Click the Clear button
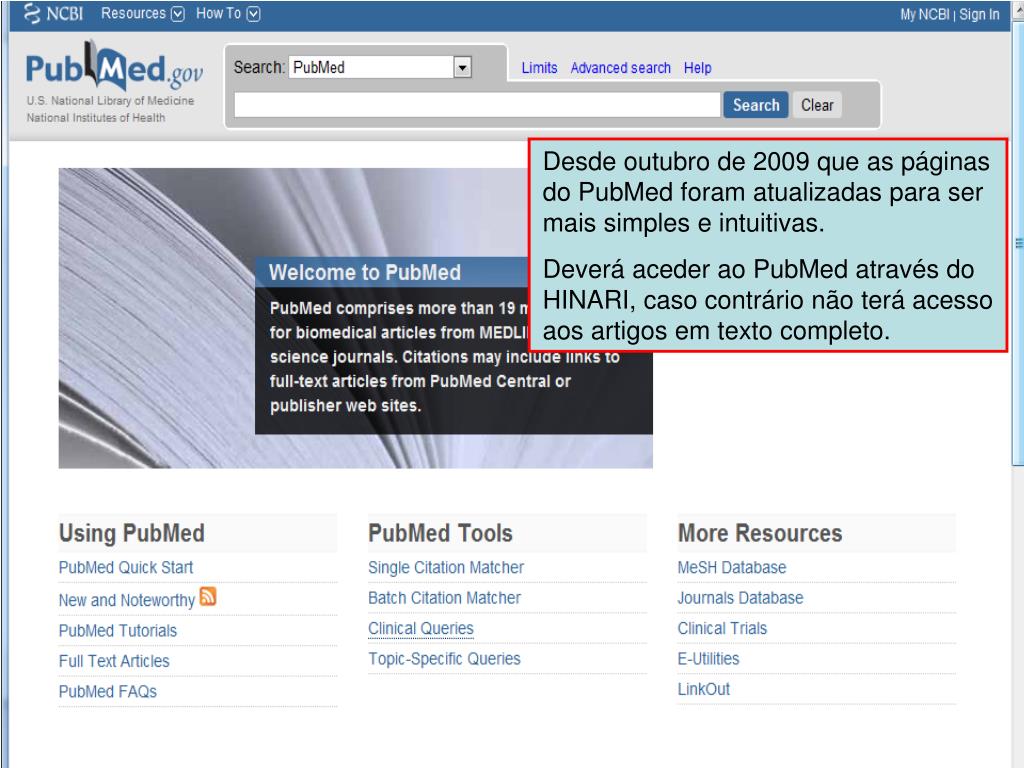The height and width of the screenshot is (768, 1024). [x=817, y=105]
